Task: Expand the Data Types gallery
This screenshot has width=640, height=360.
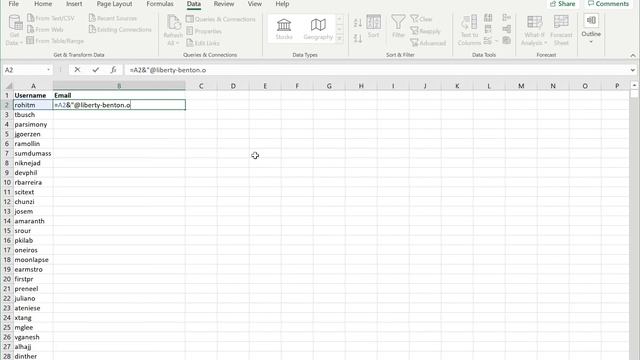Action: (339, 38)
